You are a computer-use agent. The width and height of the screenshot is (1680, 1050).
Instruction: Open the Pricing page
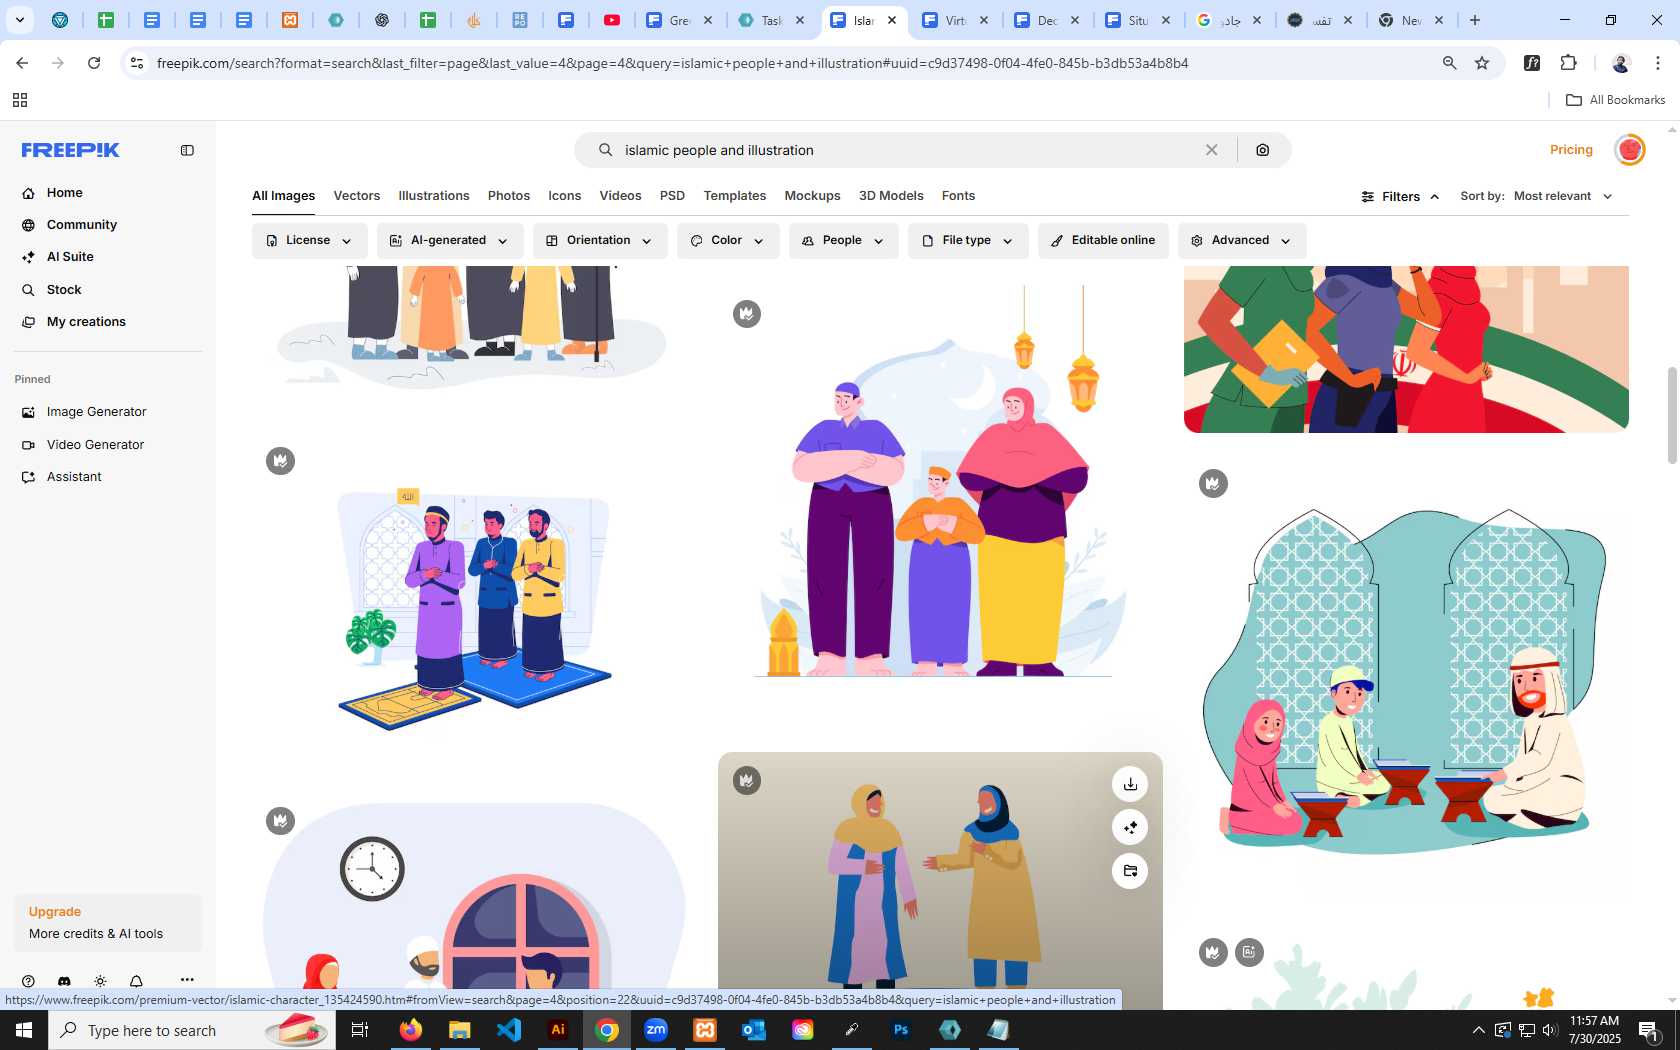pos(1571,150)
